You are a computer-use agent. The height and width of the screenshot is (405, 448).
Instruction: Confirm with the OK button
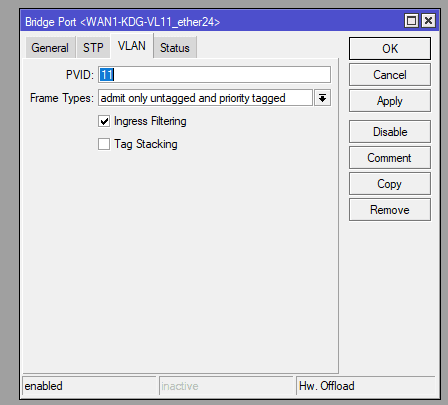tap(390, 49)
